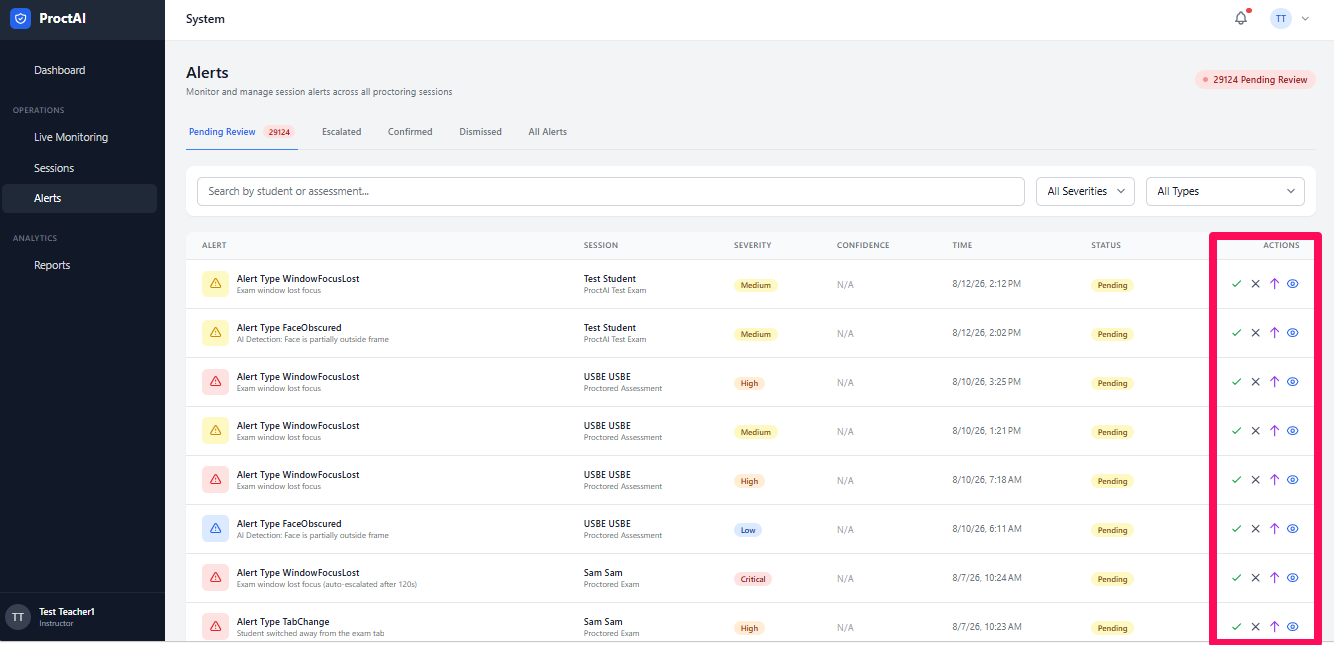This screenshot has width=1334, height=645.
Task: View details of the 6:11 AM alert
Action: (x=1292, y=529)
